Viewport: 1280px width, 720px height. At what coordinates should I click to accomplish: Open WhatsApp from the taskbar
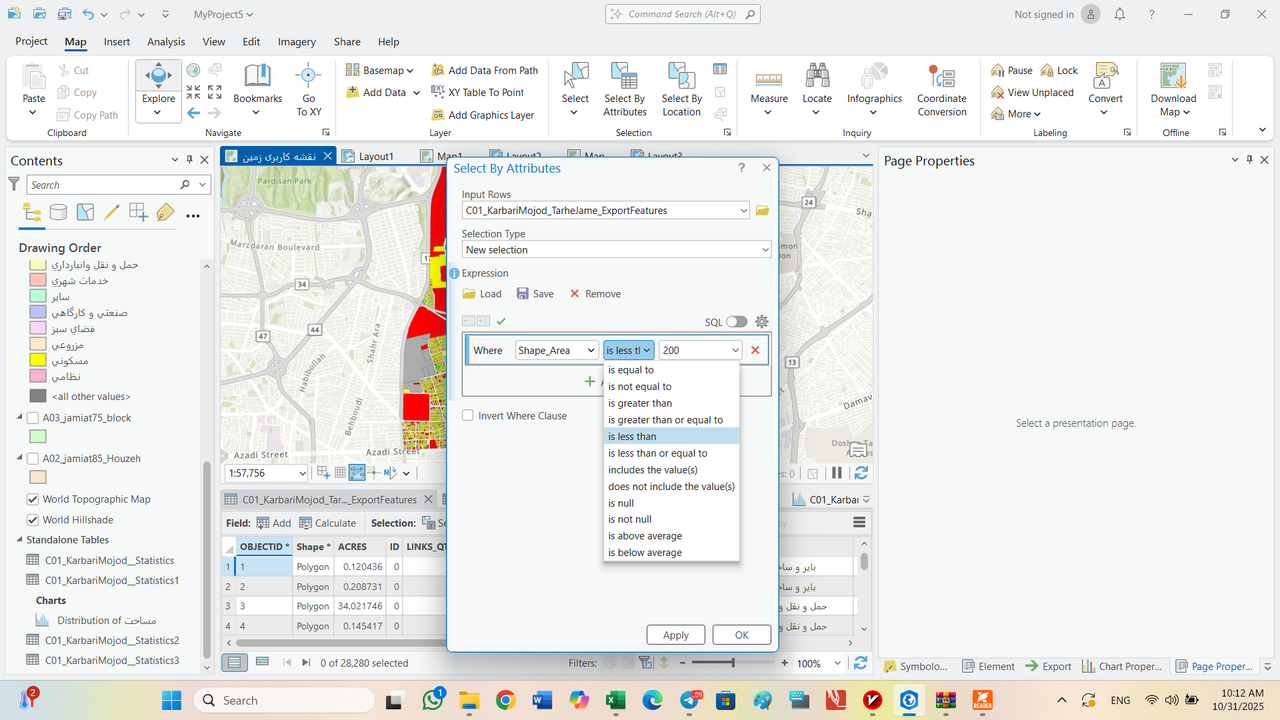click(432, 700)
